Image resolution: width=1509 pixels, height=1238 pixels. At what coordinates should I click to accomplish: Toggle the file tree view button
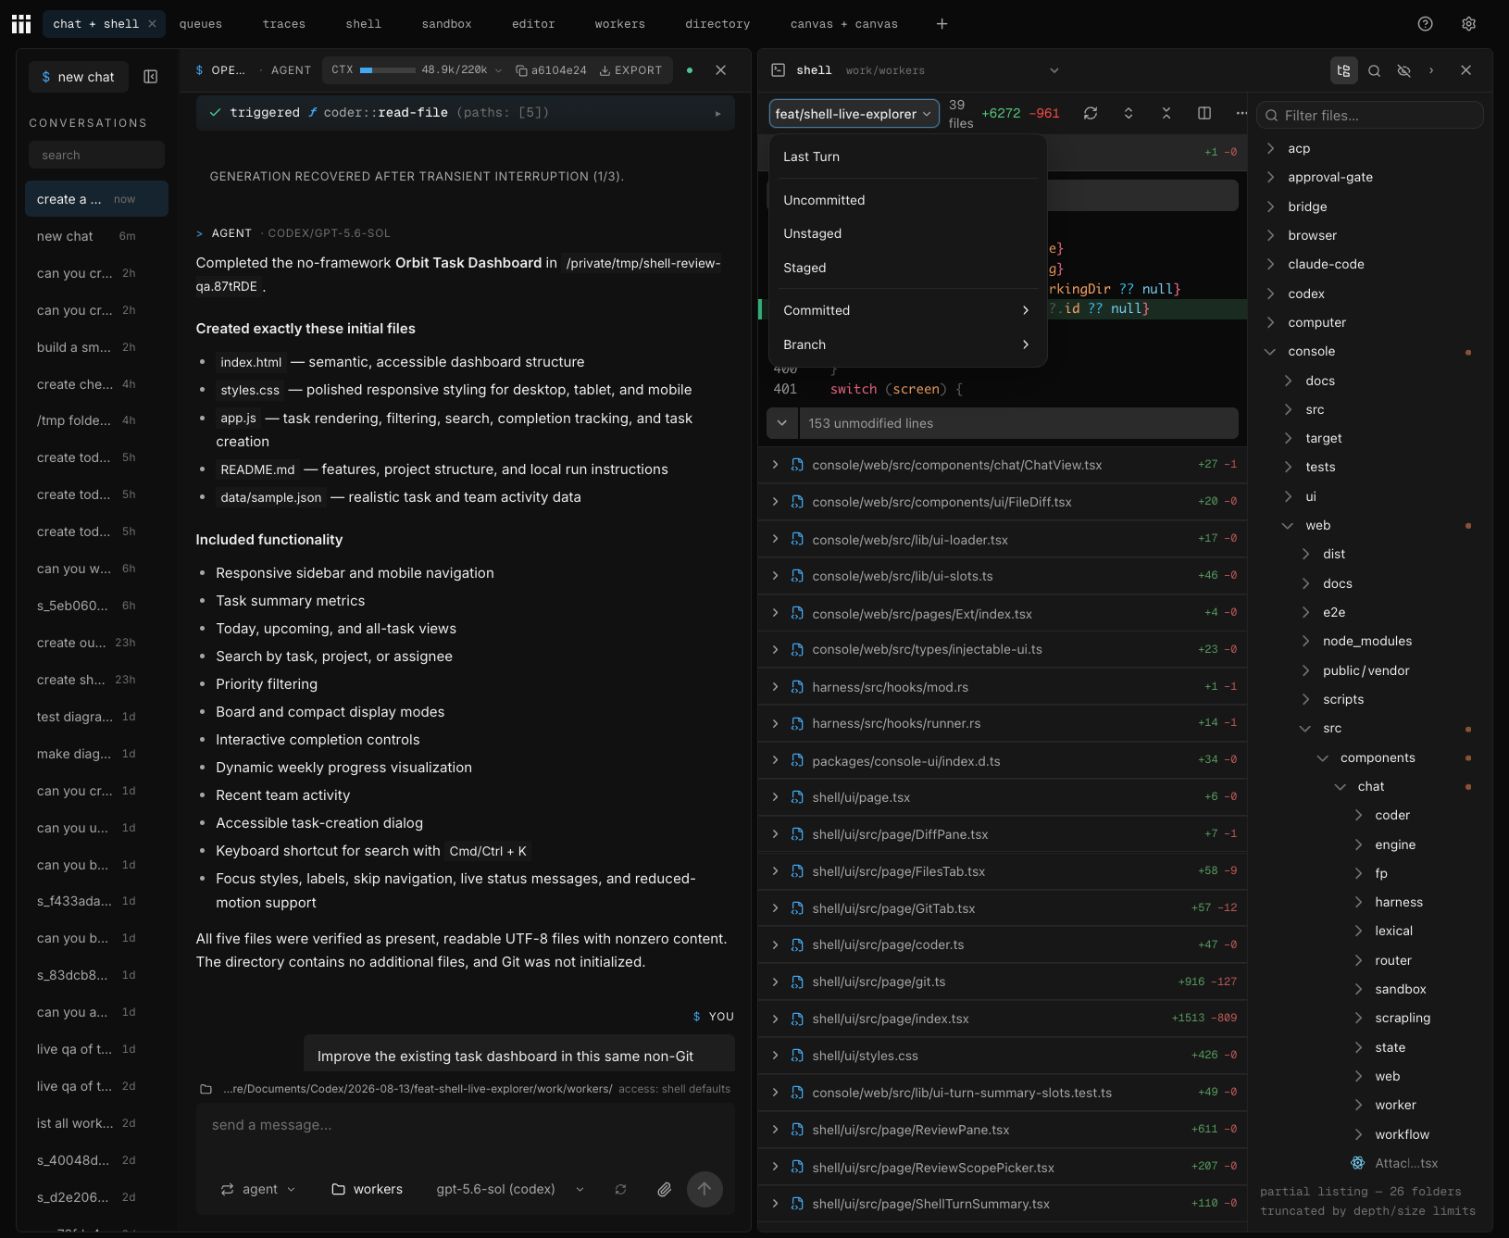coord(1343,71)
